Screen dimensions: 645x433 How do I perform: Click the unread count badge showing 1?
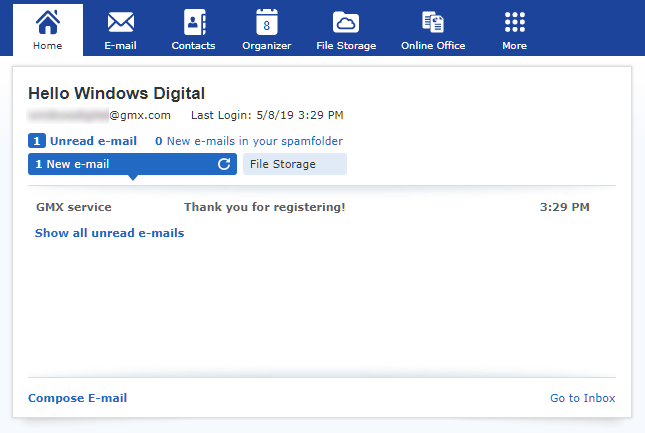point(37,141)
